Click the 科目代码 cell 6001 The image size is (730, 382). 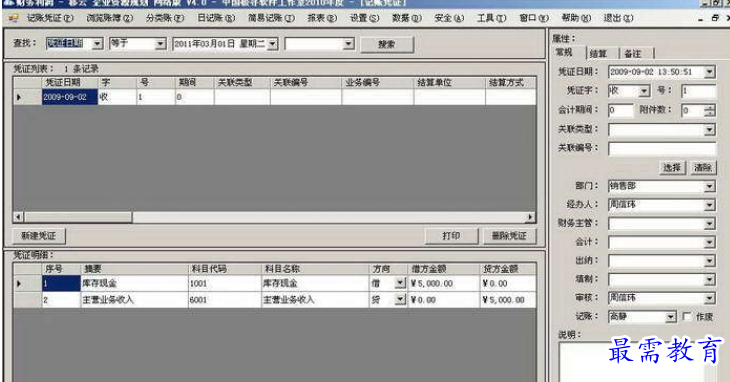pyautogui.click(x=225, y=300)
